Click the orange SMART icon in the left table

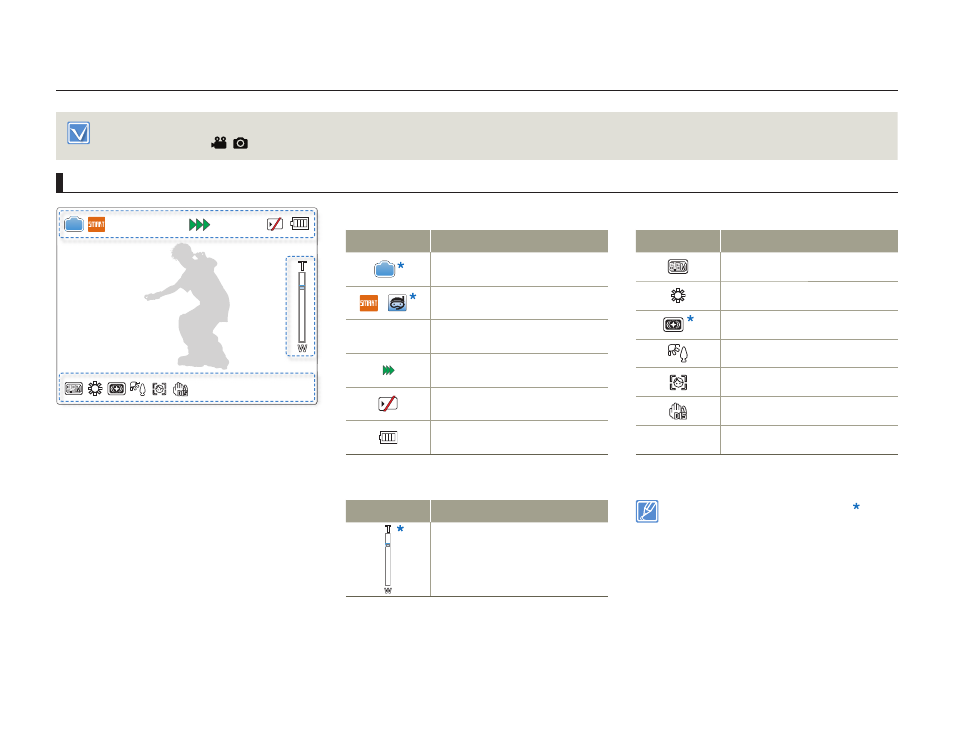point(369,303)
